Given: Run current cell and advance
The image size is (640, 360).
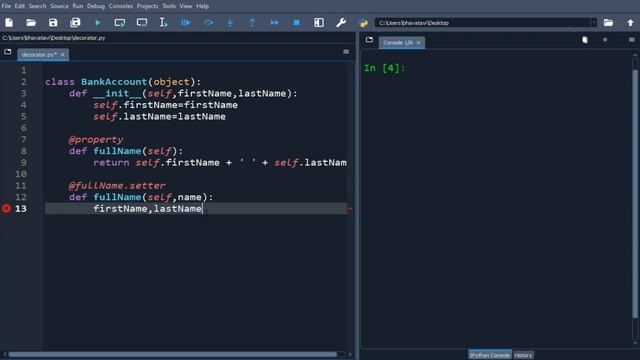Looking at the screenshot, I should [x=142, y=23].
